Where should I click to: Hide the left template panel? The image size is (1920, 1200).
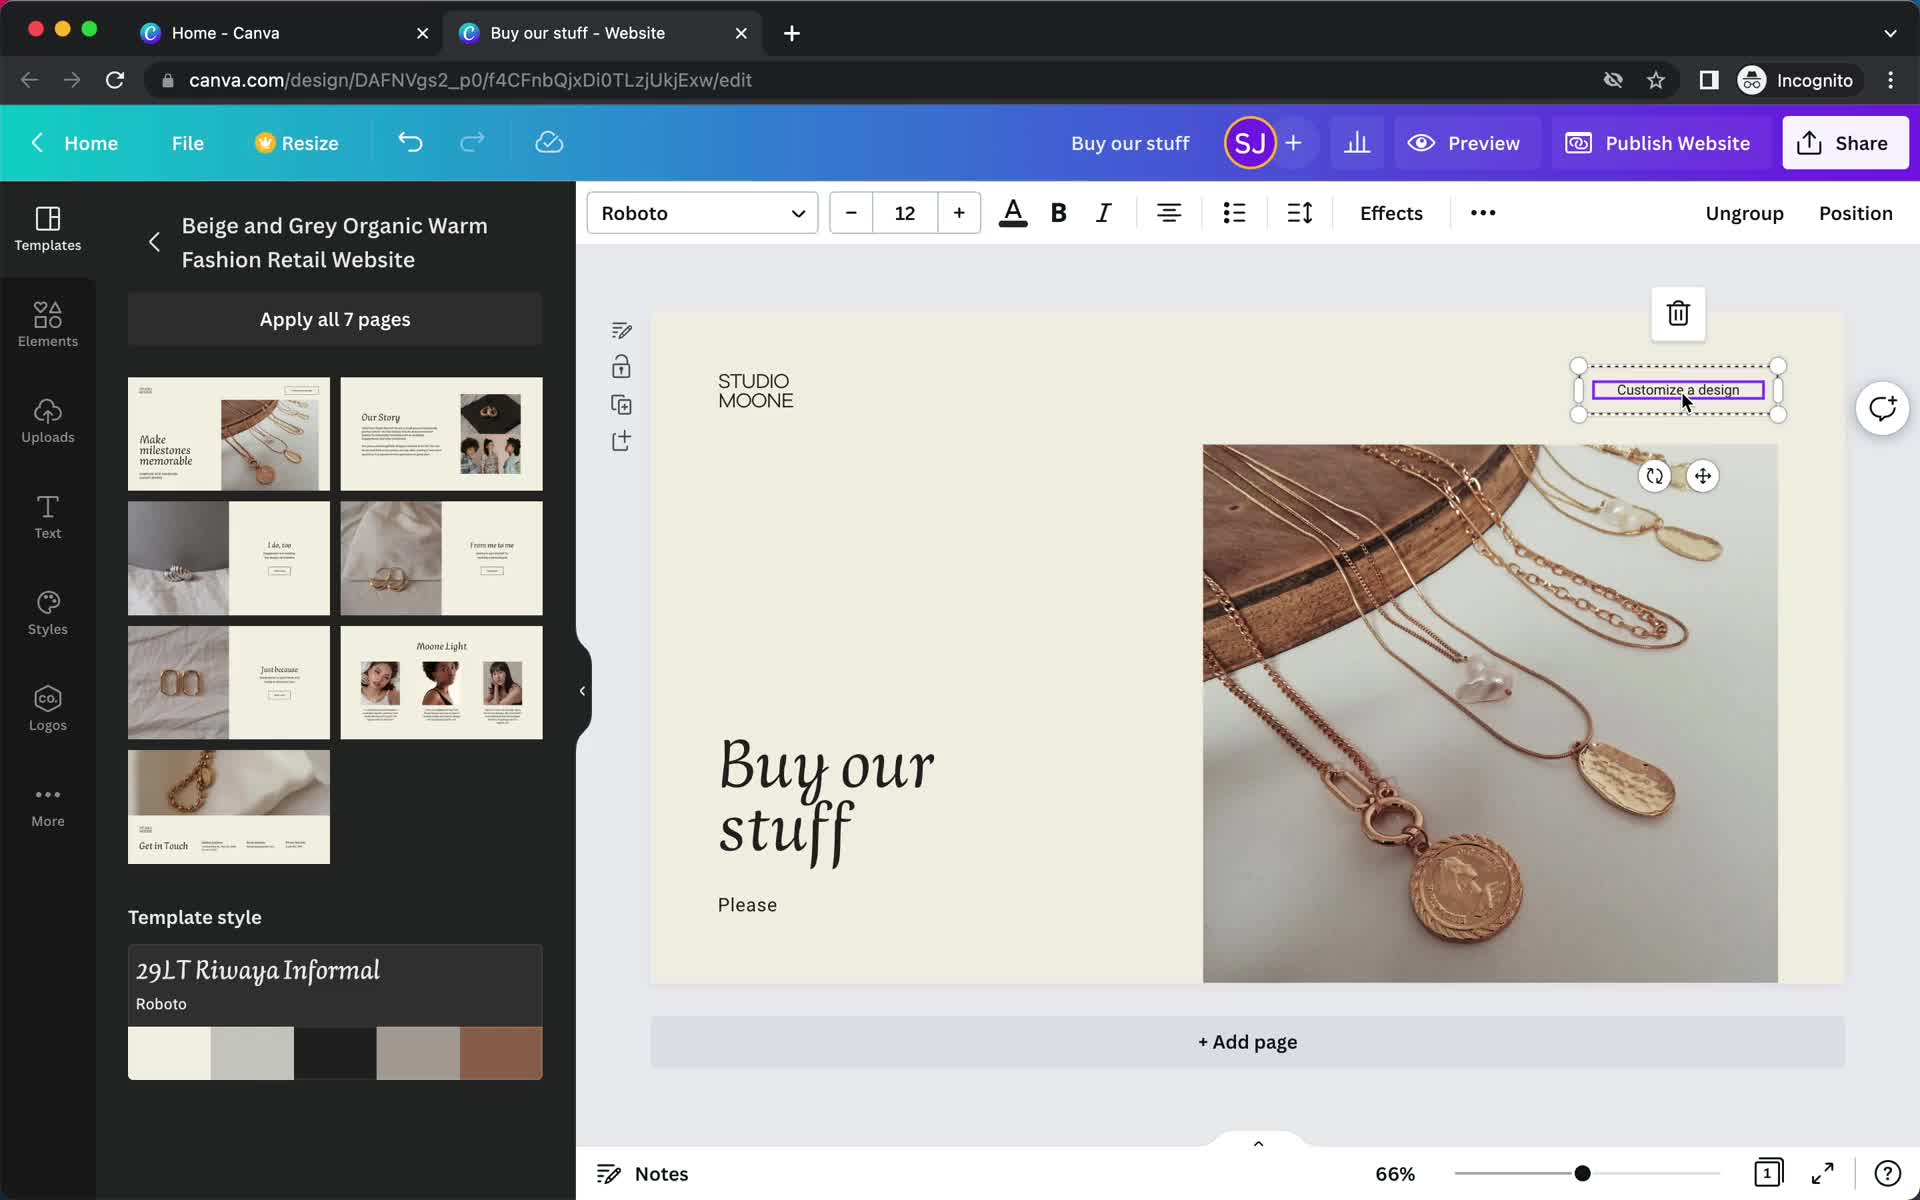click(579, 690)
